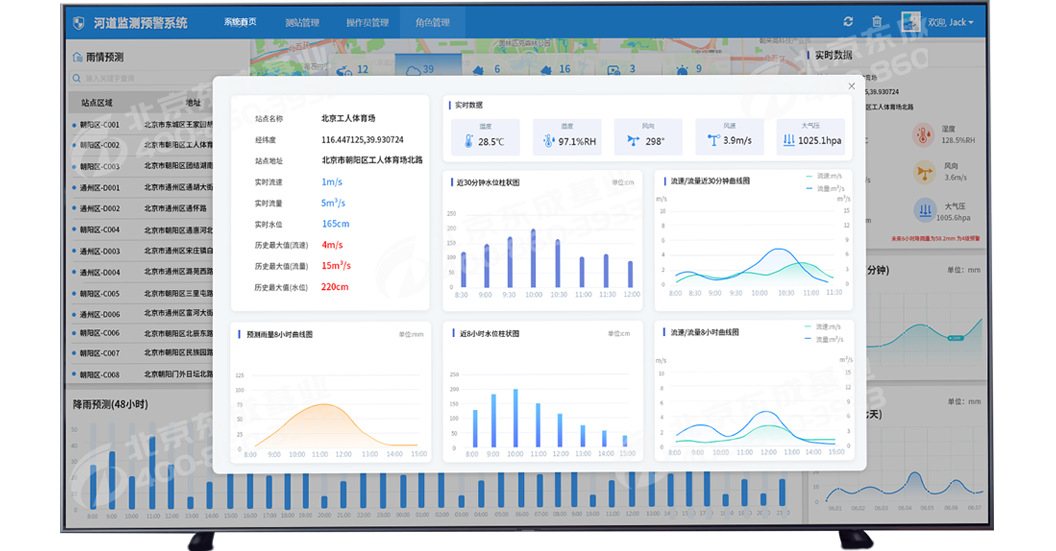Click the user avatar next to 欢迎, Jack
The image size is (1056, 551).
tap(910, 22)
